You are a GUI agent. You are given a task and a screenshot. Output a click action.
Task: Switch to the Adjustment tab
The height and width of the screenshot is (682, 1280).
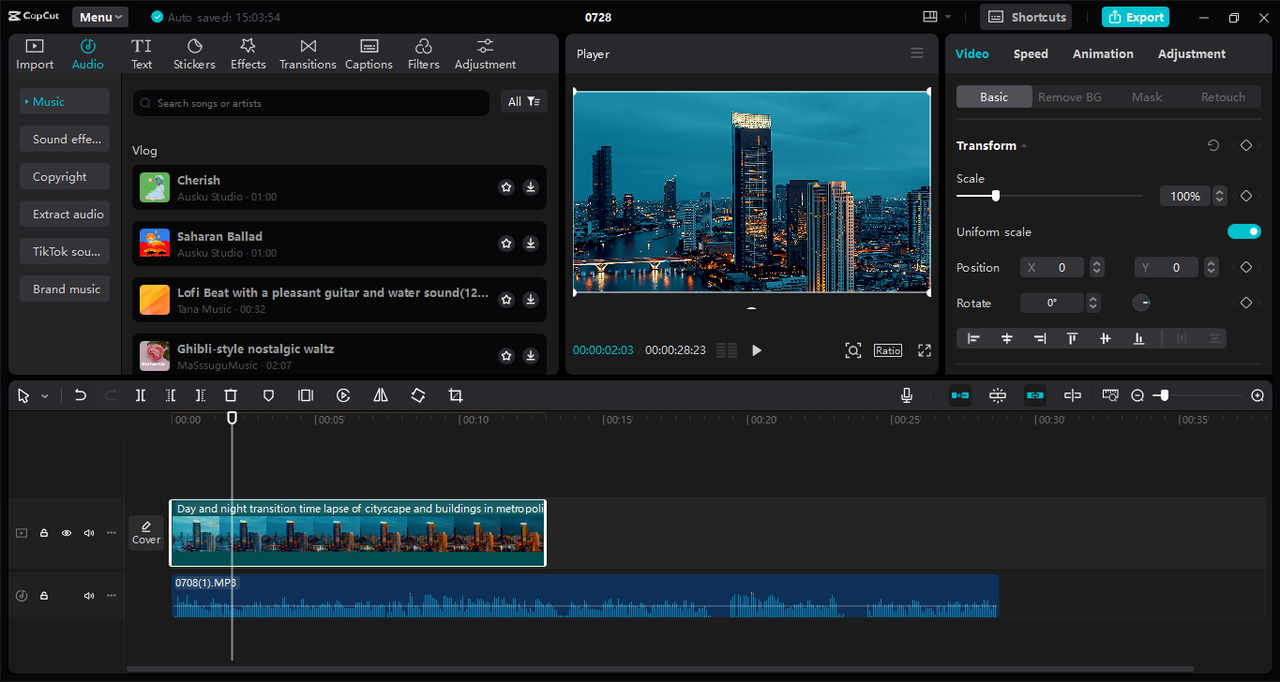point(1191,54)
